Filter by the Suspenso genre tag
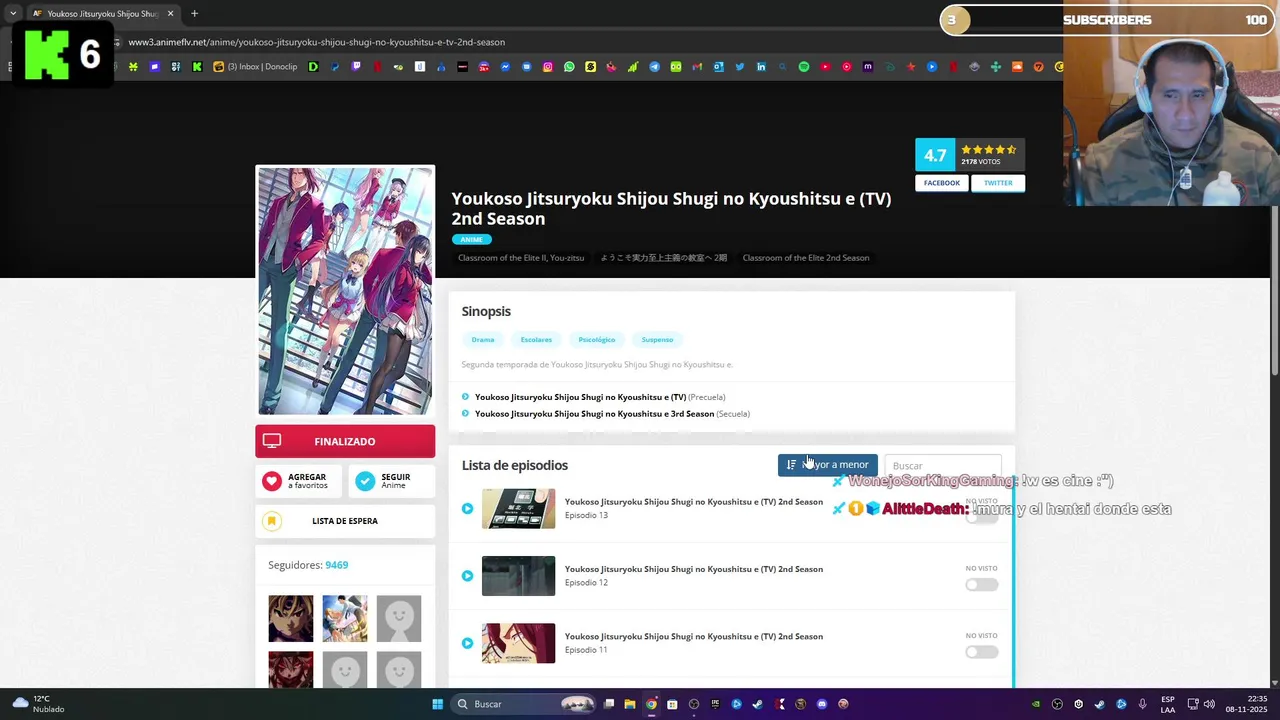Viewport: 1280px width, 720px height. tap(657, 340)
